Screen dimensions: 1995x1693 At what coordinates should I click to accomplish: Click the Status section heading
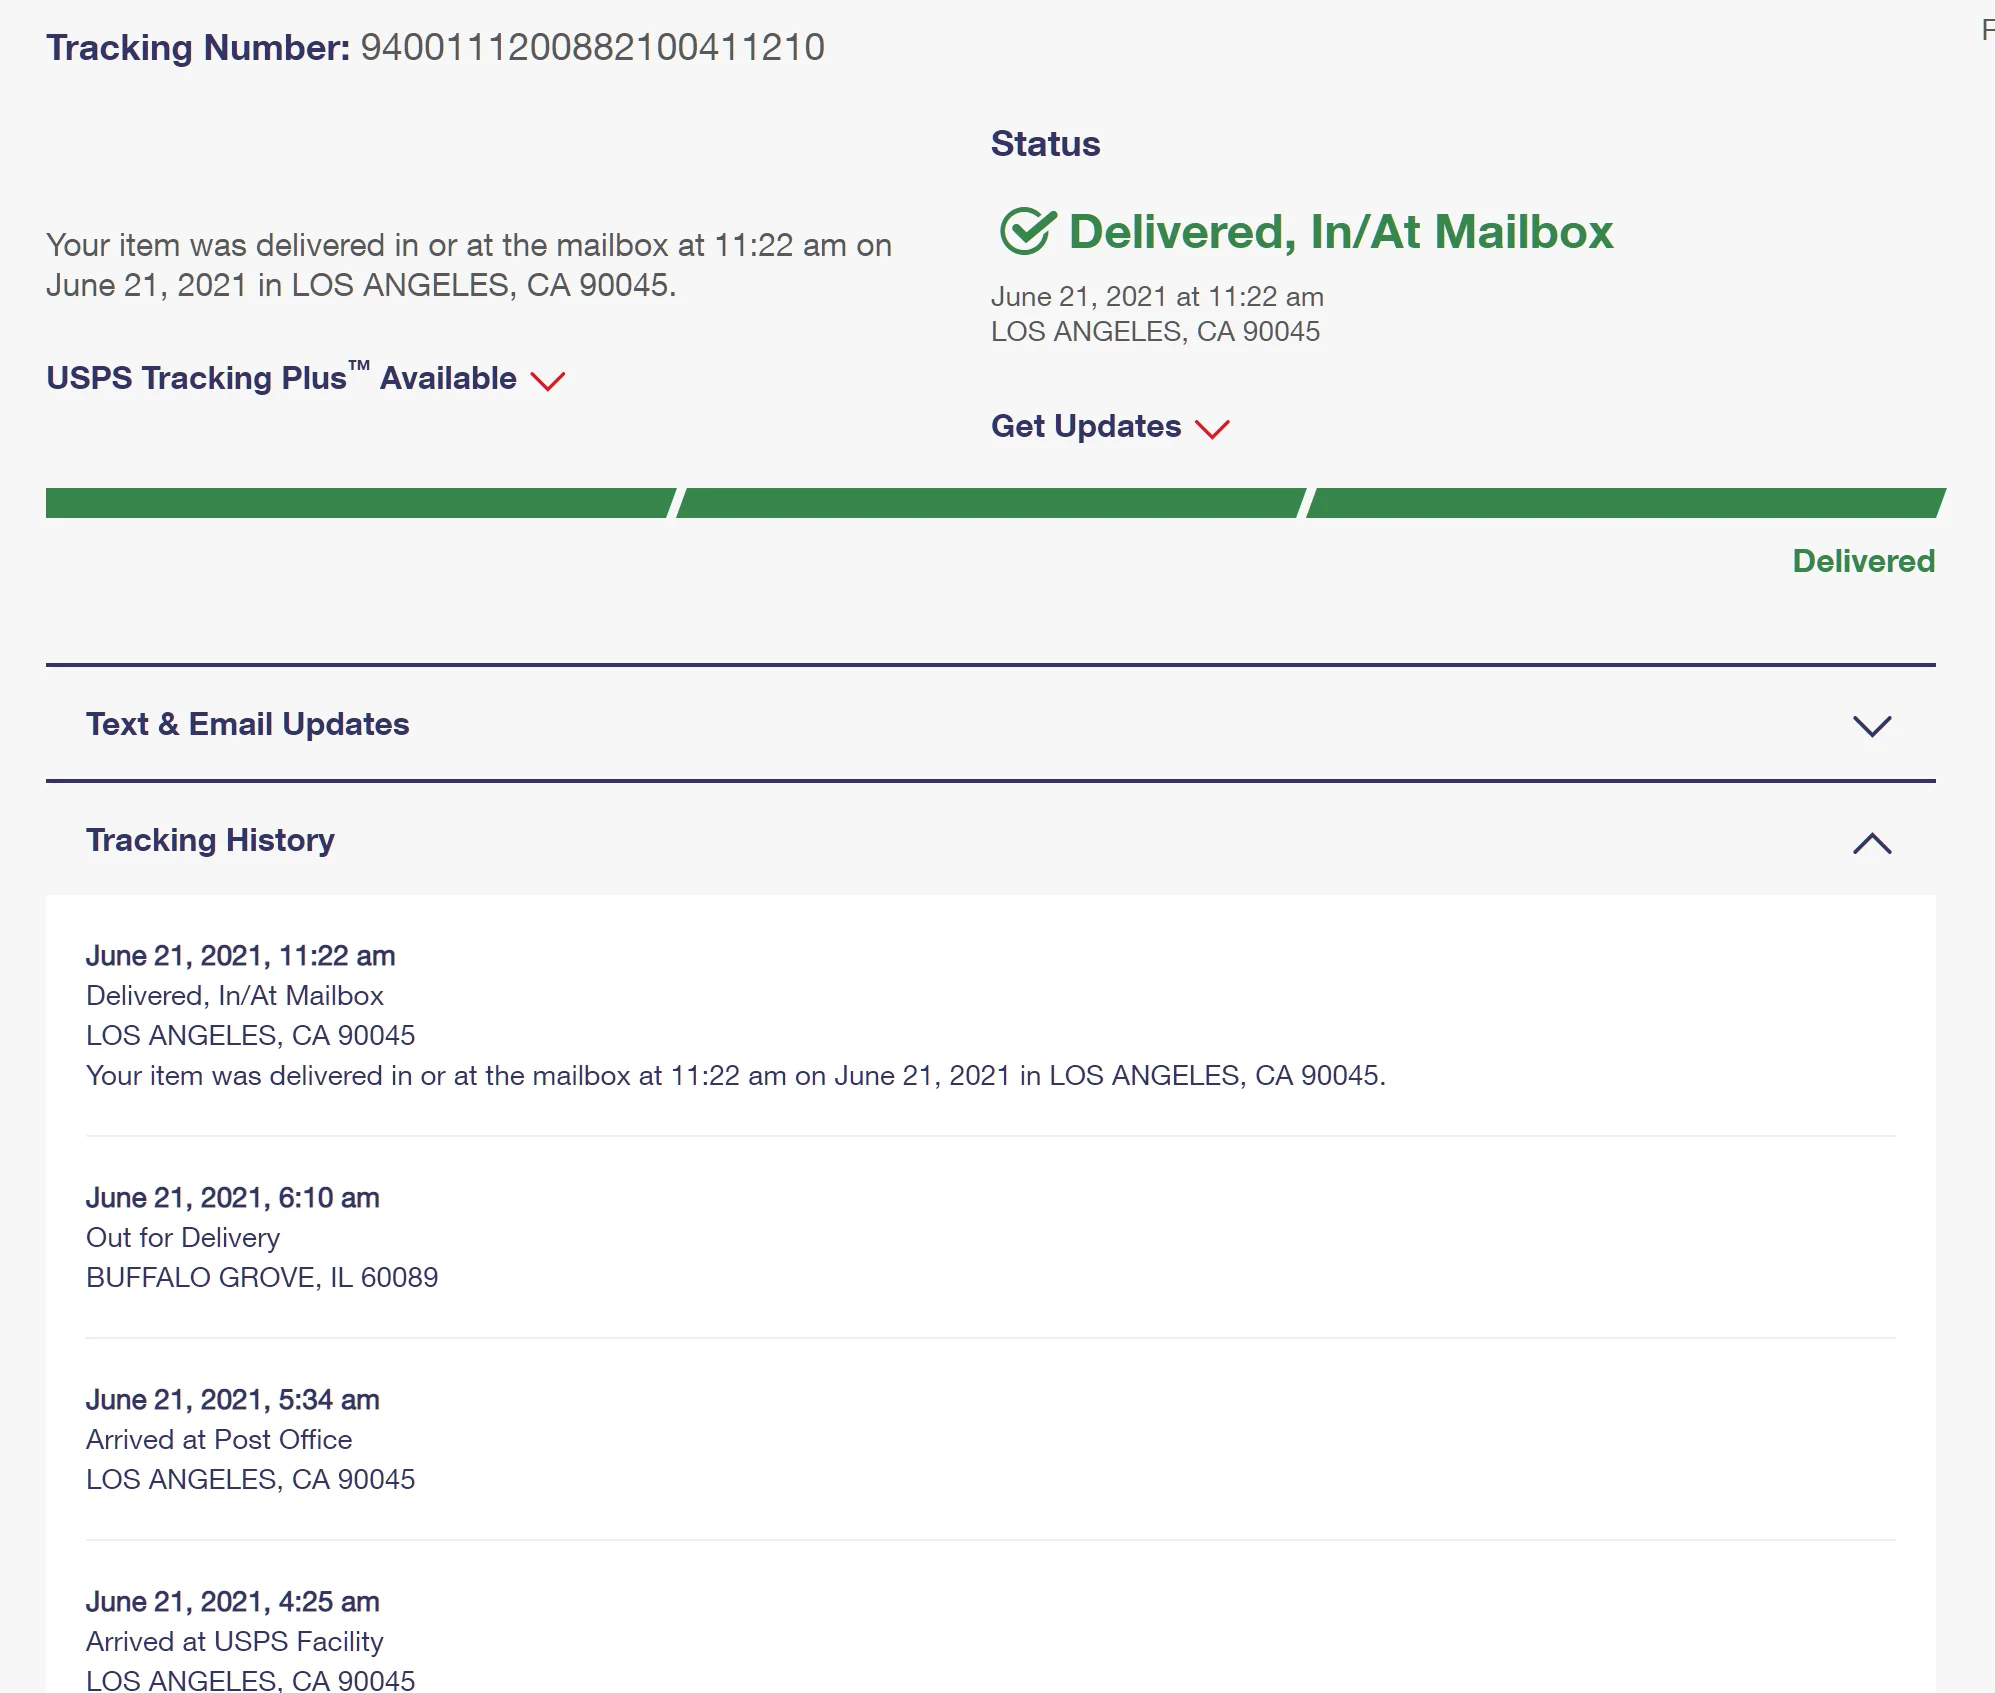1045,144
